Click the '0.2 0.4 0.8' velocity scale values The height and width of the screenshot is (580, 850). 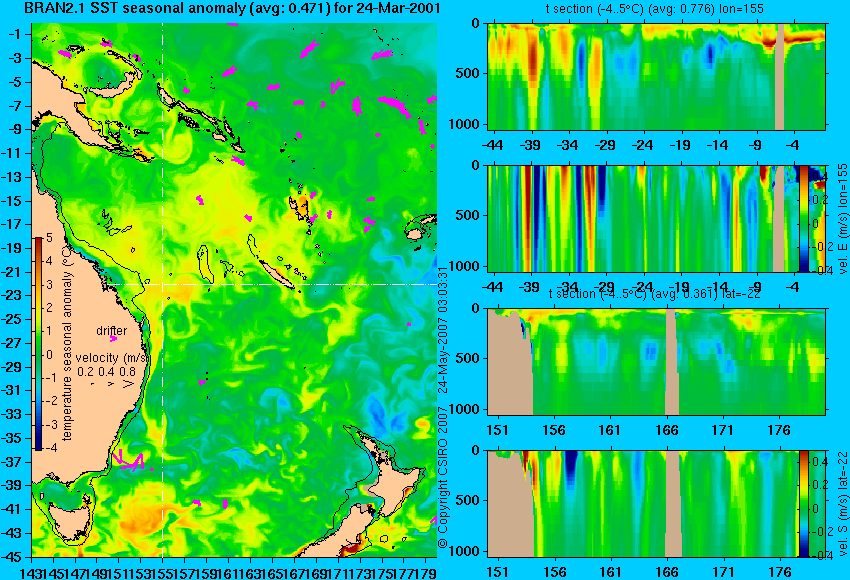[106, 372]
